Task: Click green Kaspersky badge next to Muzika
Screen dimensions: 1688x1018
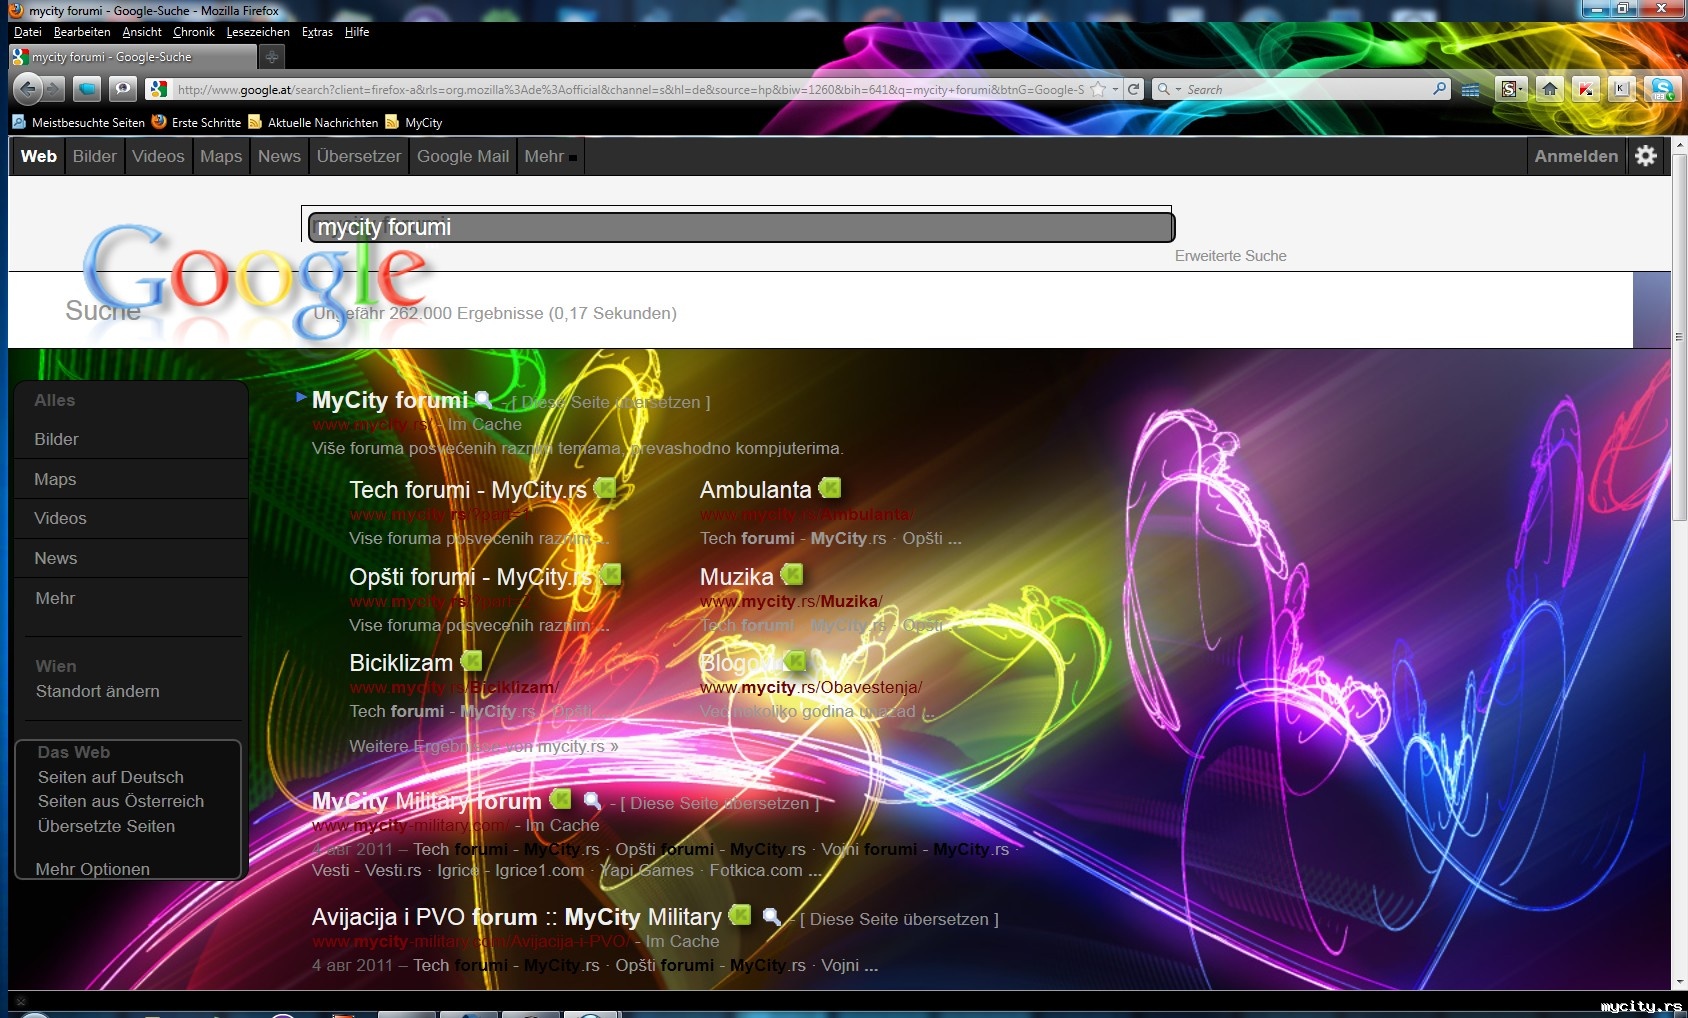Action: coord(792,575)
